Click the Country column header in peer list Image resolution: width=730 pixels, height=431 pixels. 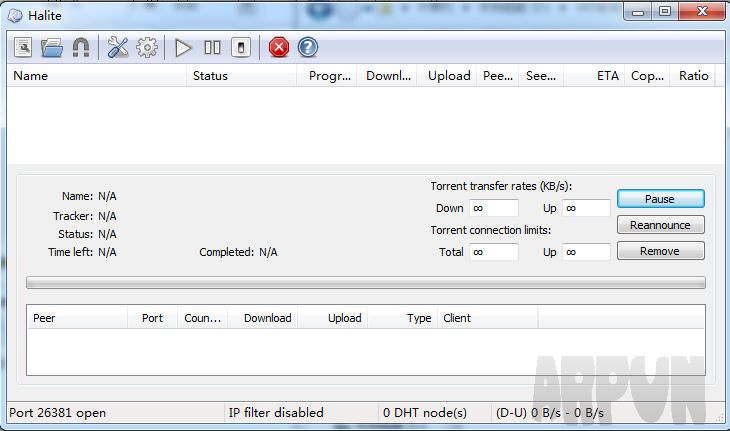click(x=203, y=318)
